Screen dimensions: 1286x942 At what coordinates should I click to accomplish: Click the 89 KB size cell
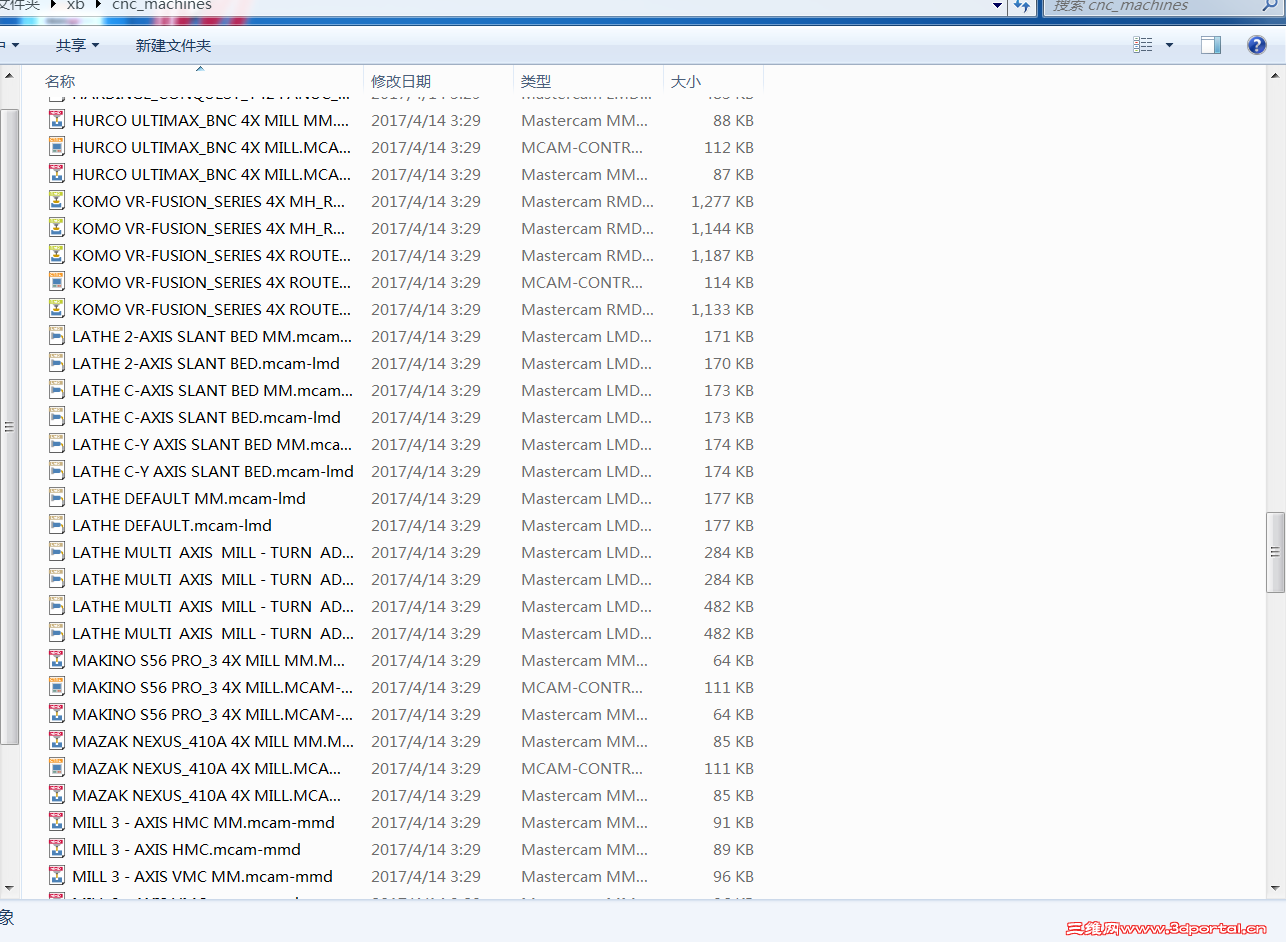pyautogui.click(x=734, y=849)
